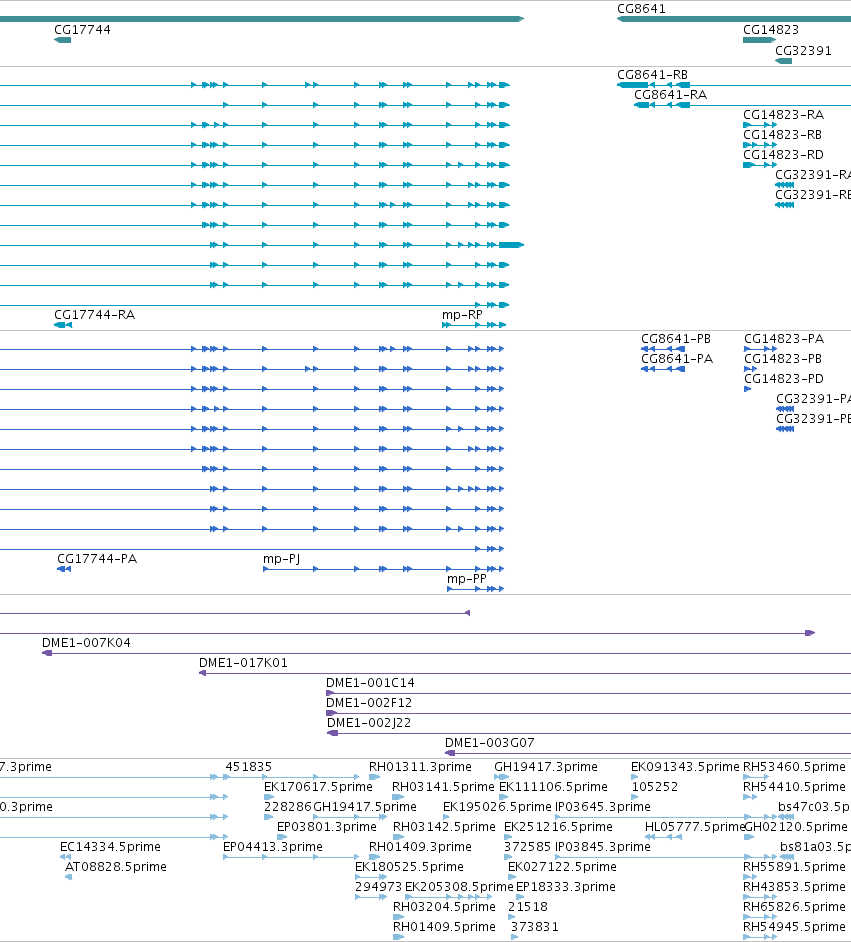Viewport: 851px width, 942px height.
Task: Click transcript CG14823-RB
Action: [x=782, y=135]
